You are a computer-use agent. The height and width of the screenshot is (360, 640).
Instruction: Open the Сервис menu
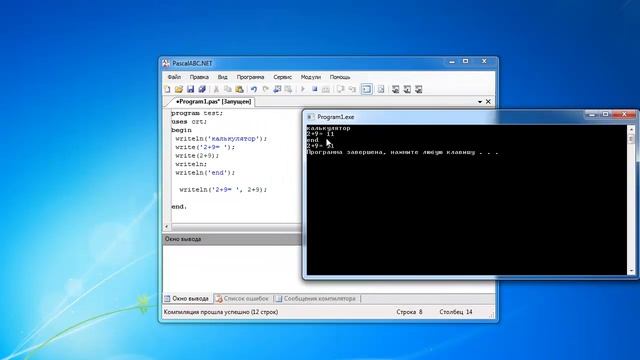click(282, 77)
